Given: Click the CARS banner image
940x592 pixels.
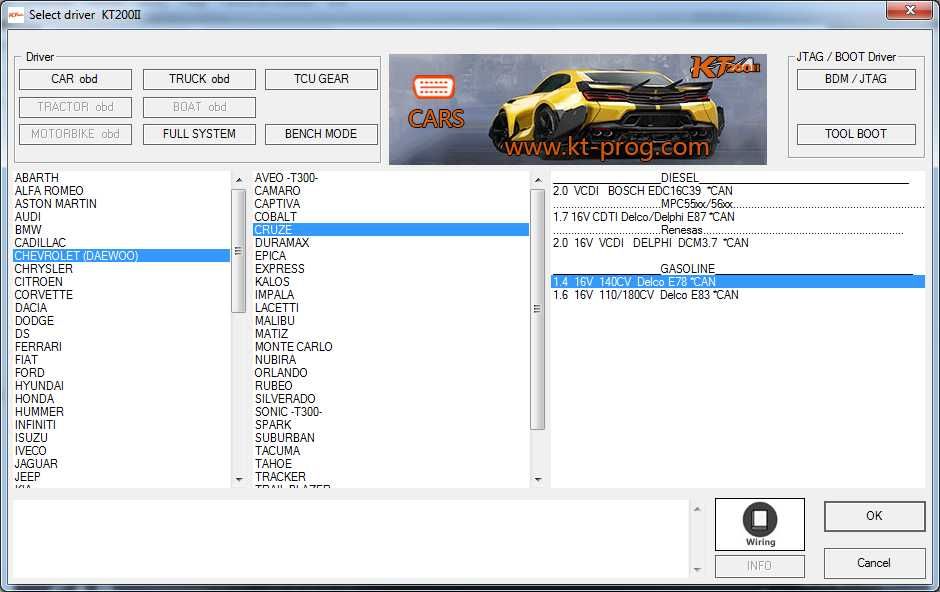Looking at the screenshot, I should tap(577, 109).
